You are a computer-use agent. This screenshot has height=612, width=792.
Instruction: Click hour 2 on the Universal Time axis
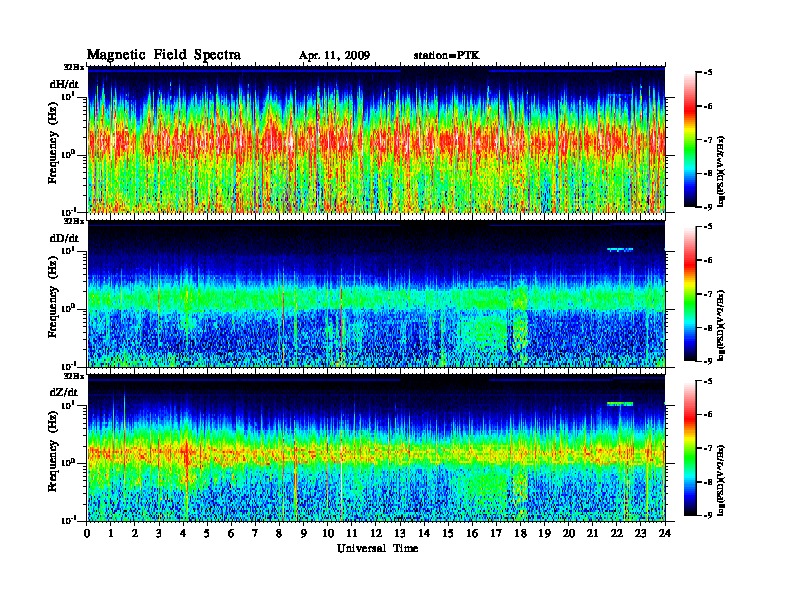pos(135,534)
